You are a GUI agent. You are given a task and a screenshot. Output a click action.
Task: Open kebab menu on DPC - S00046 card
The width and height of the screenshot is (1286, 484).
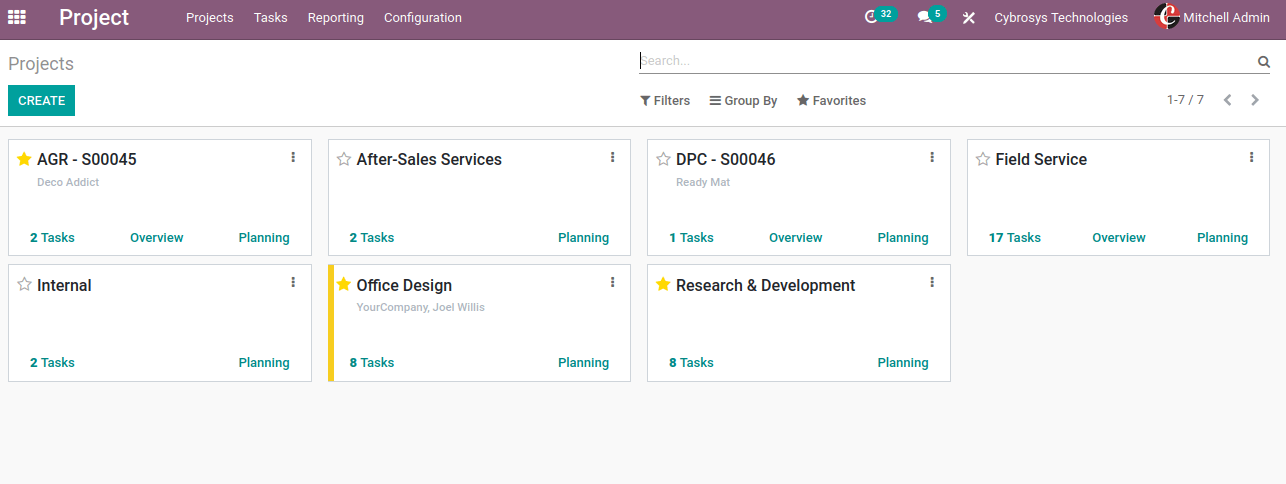click(x=932, y=157)
